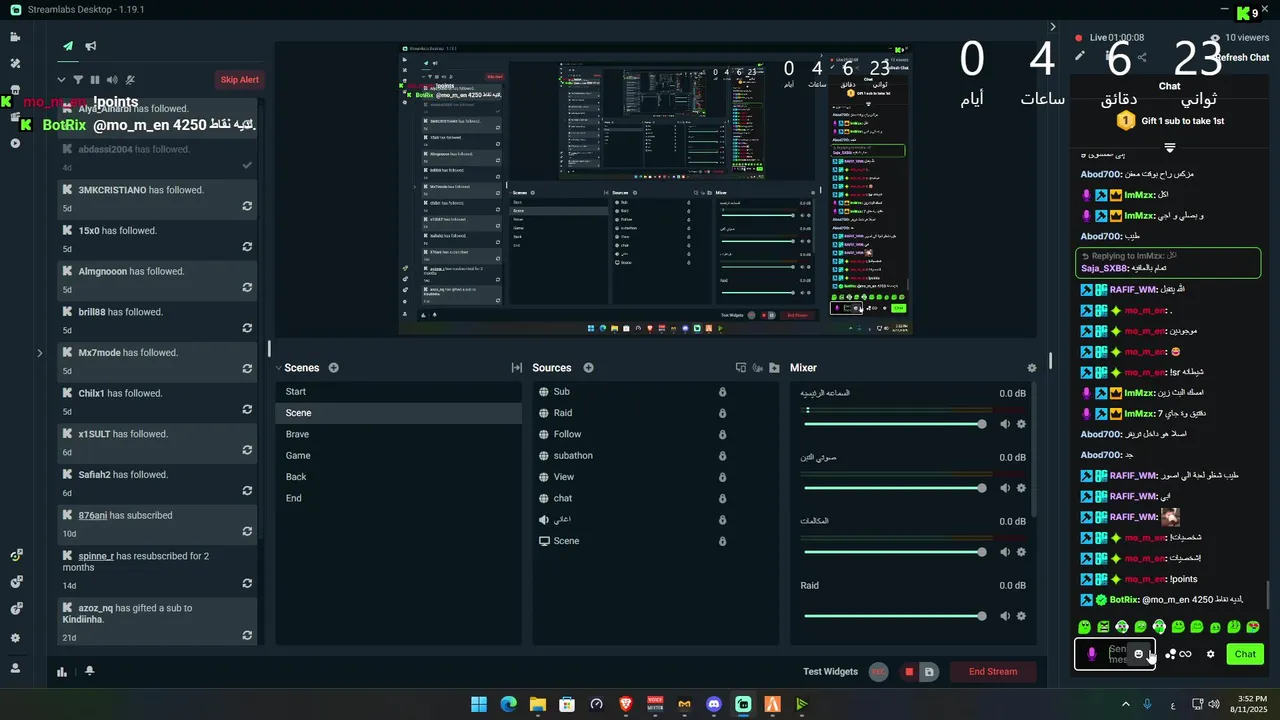The height and width of the screenshot is (720, 1280).
Task: Open 876ani username link
Action: tap(93, 515)
